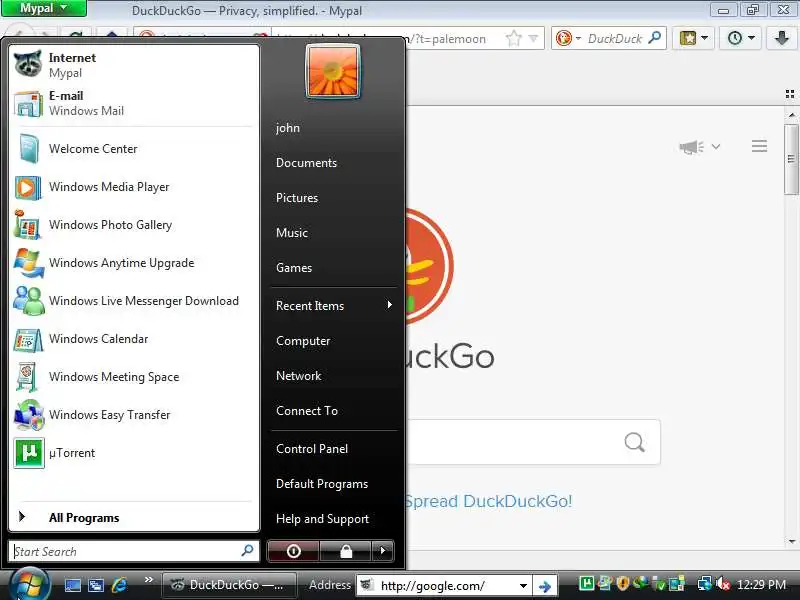The height and width of the screenshot is (600, 800).
Task: Open Mypal Internet browser from Start menu
Action: point(134,65)
